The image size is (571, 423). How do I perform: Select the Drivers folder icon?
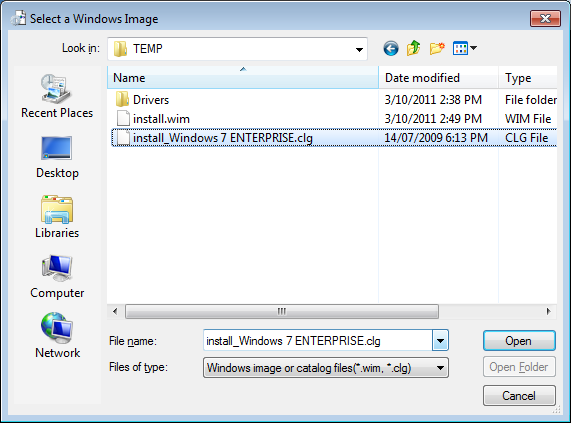click(122, 99)
